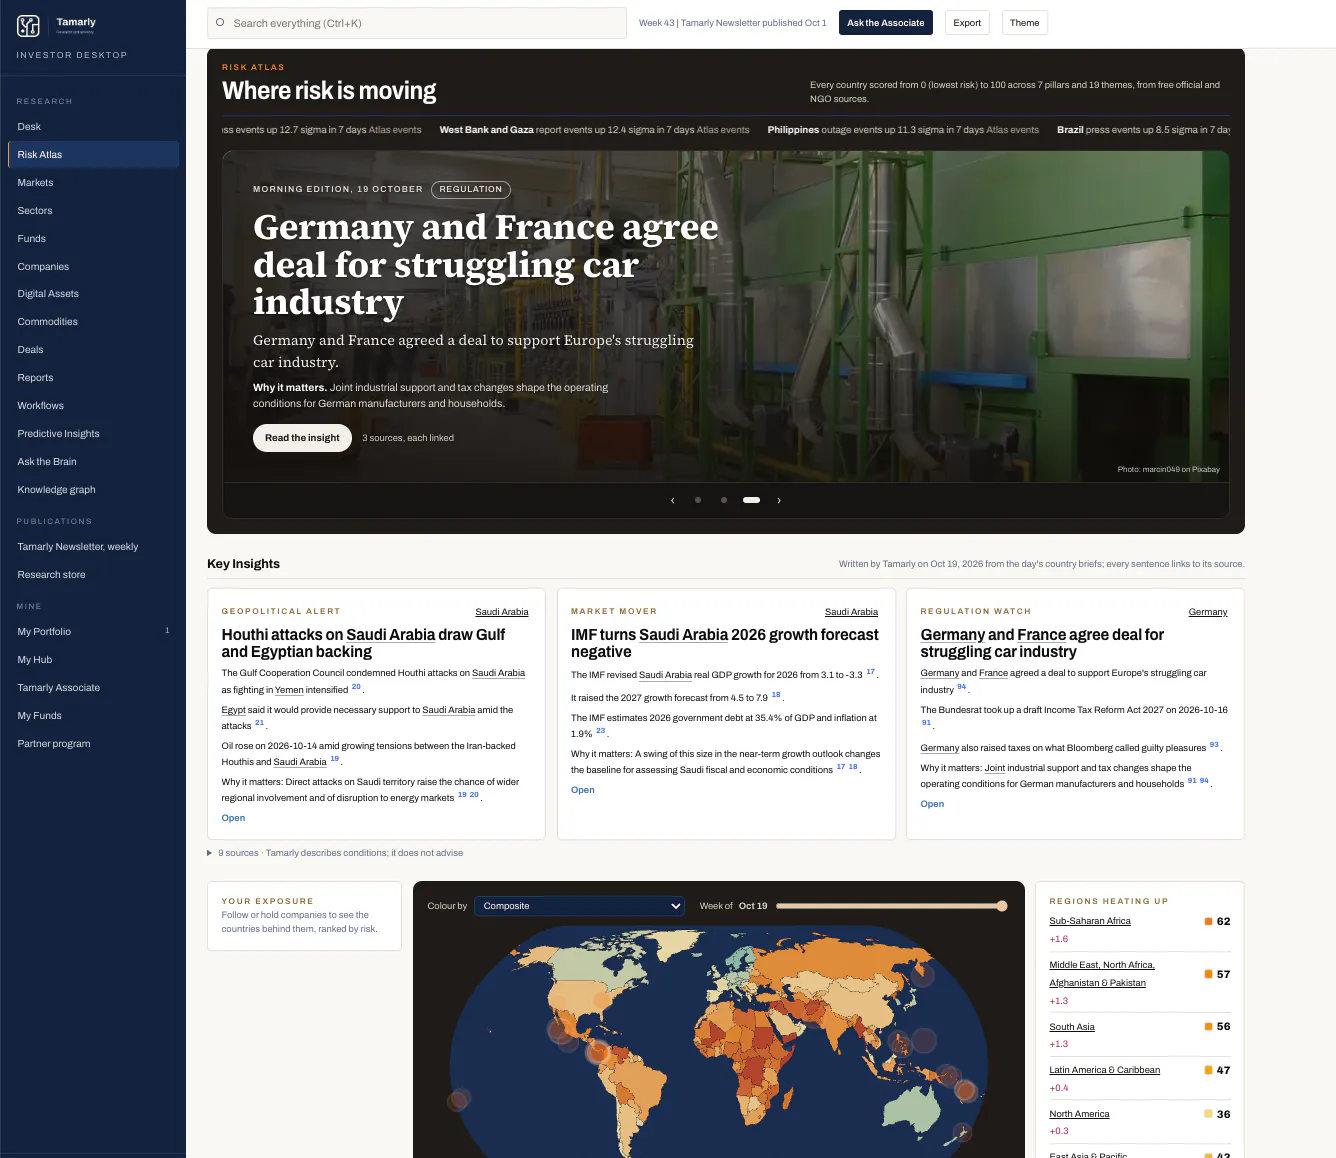Open My Portfolio in sidebar
Screen dimensions: 1336x1158
pos(93,632)
